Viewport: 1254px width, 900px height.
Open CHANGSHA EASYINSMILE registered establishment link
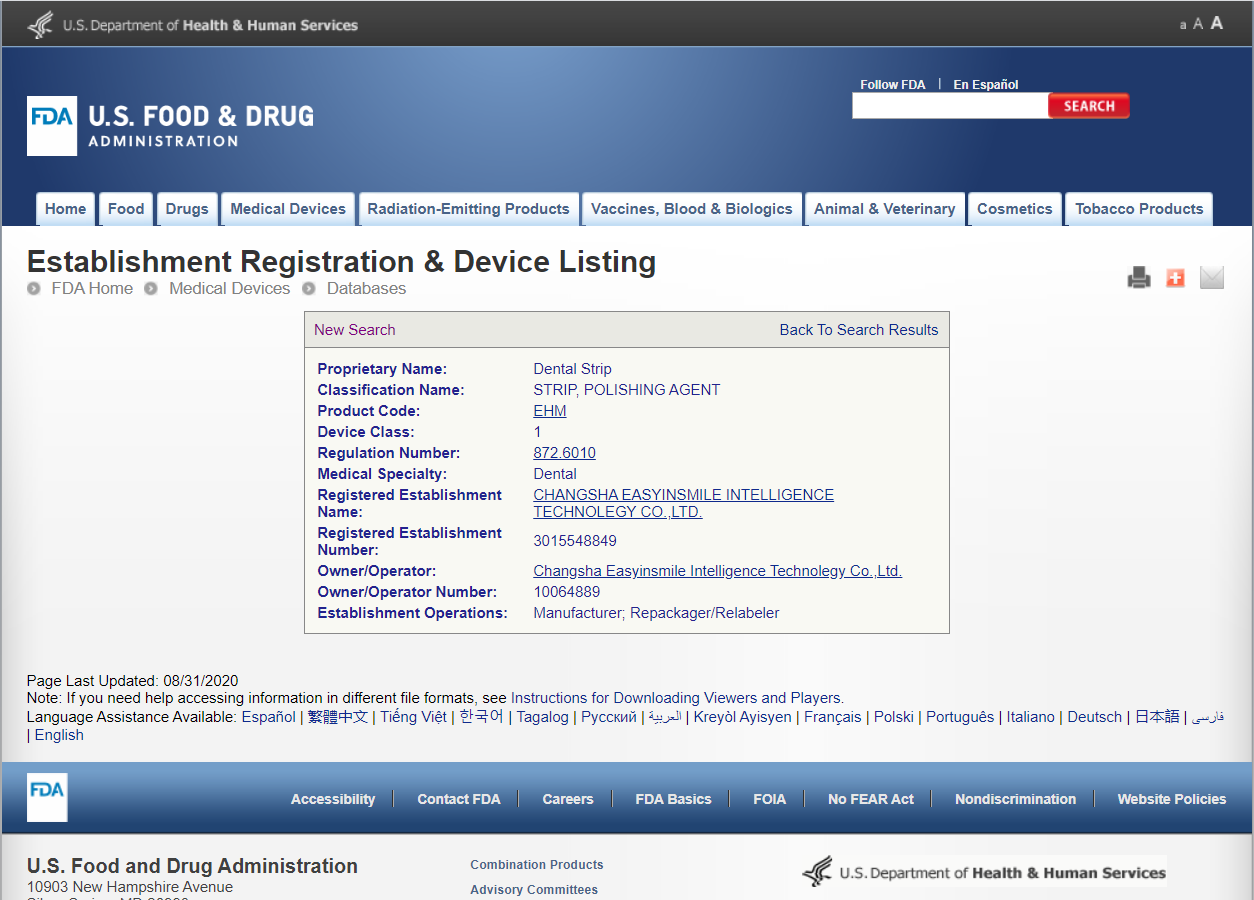[683, 503]
